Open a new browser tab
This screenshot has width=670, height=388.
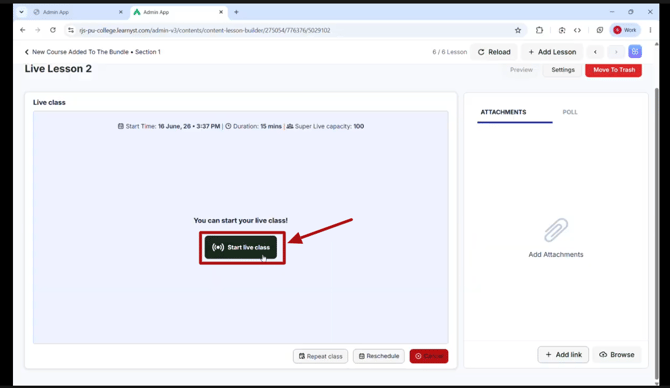(236, 12)
